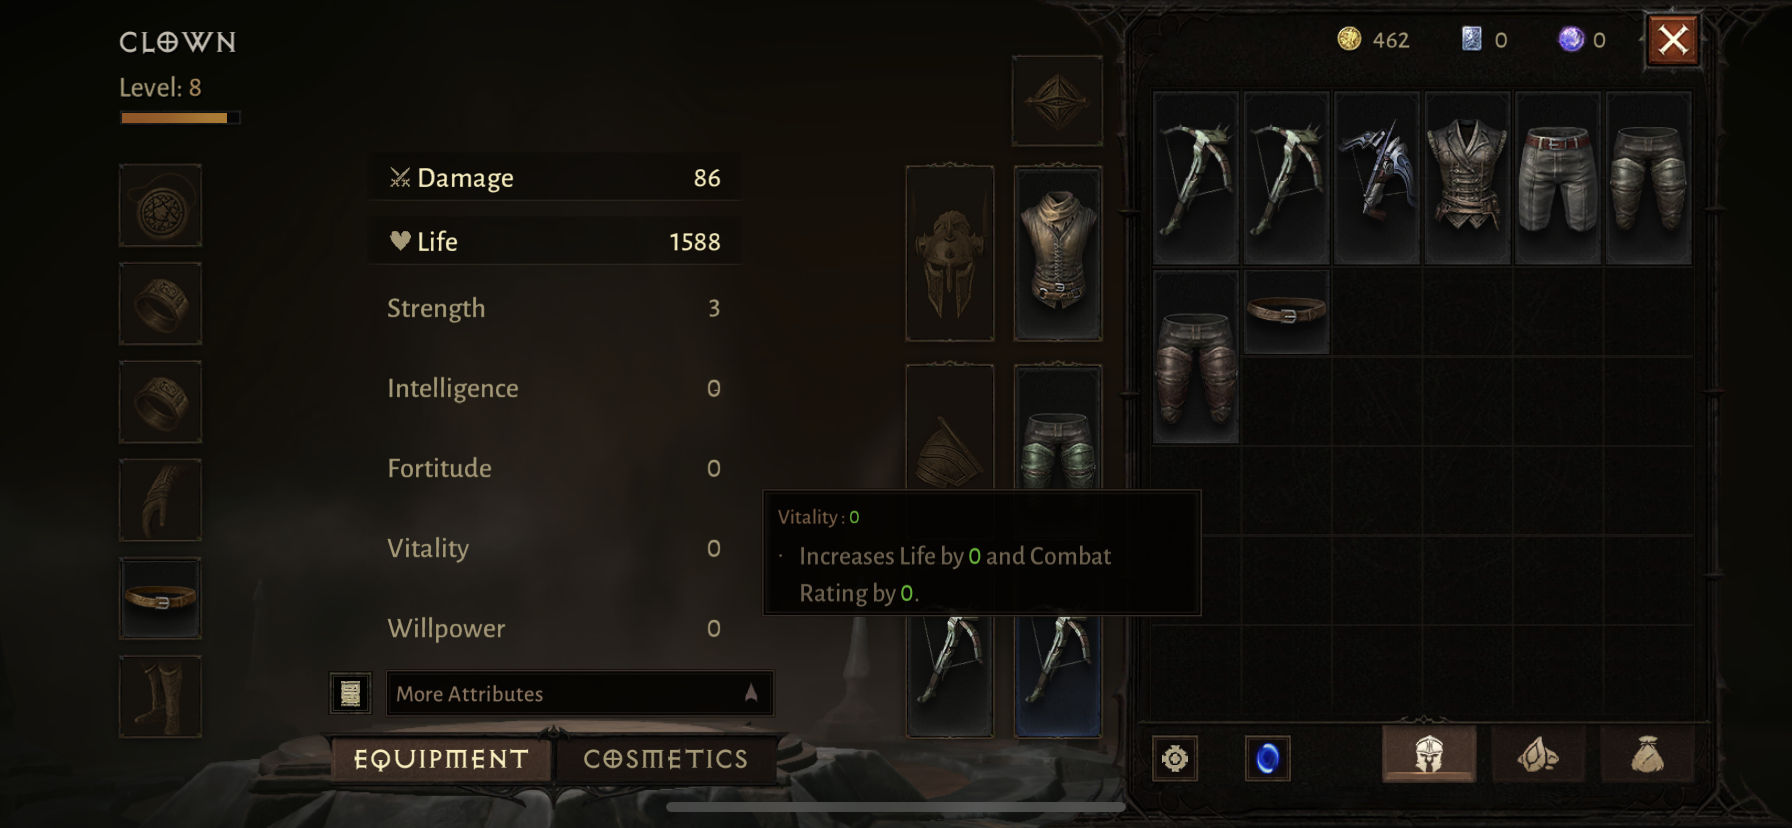Open the pouch bag inventory tab

point(1647,754)
